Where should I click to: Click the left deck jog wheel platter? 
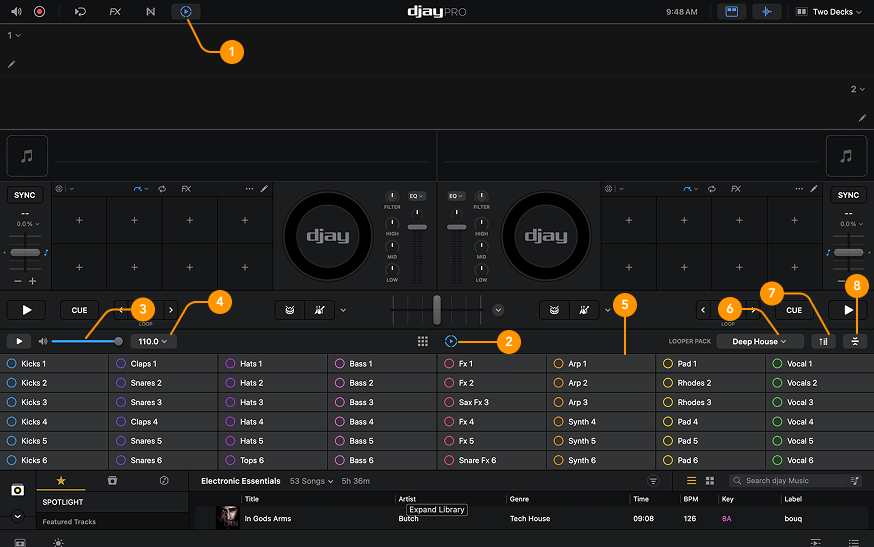click(328, 236)
